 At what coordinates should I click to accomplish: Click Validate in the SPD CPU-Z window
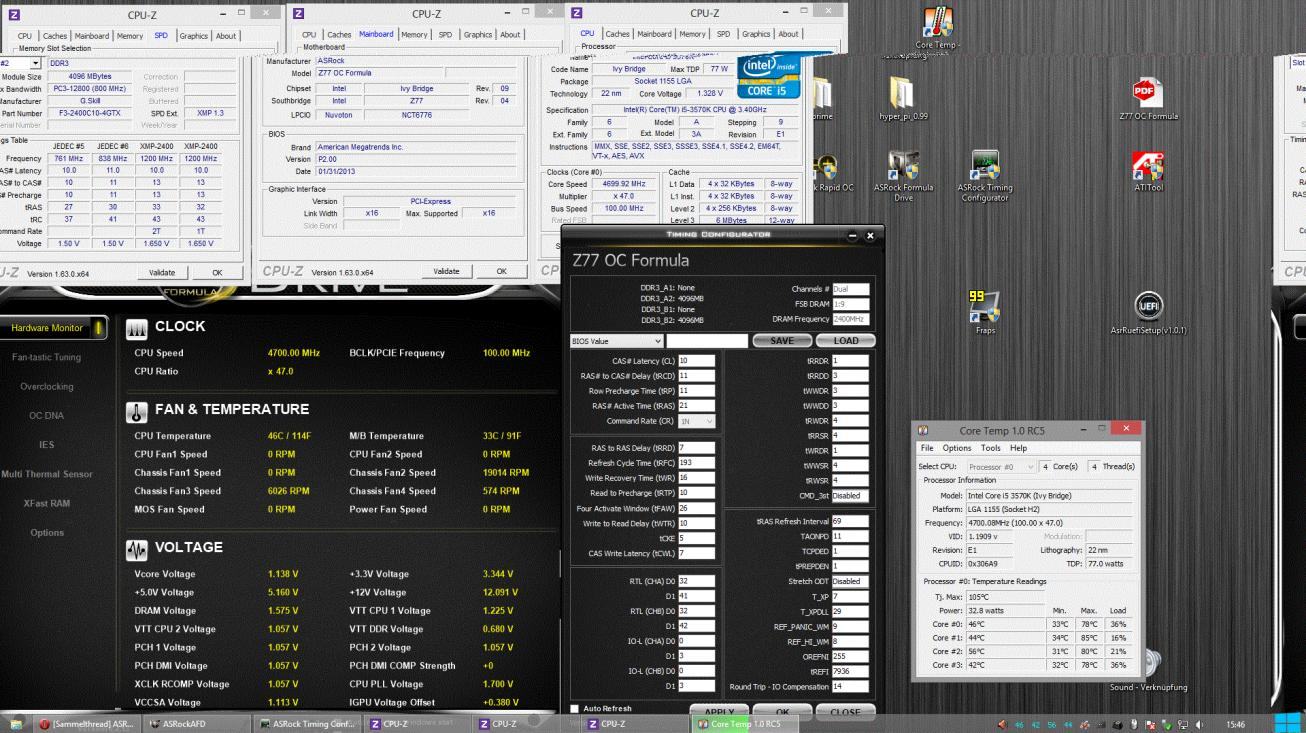point(161,272)
